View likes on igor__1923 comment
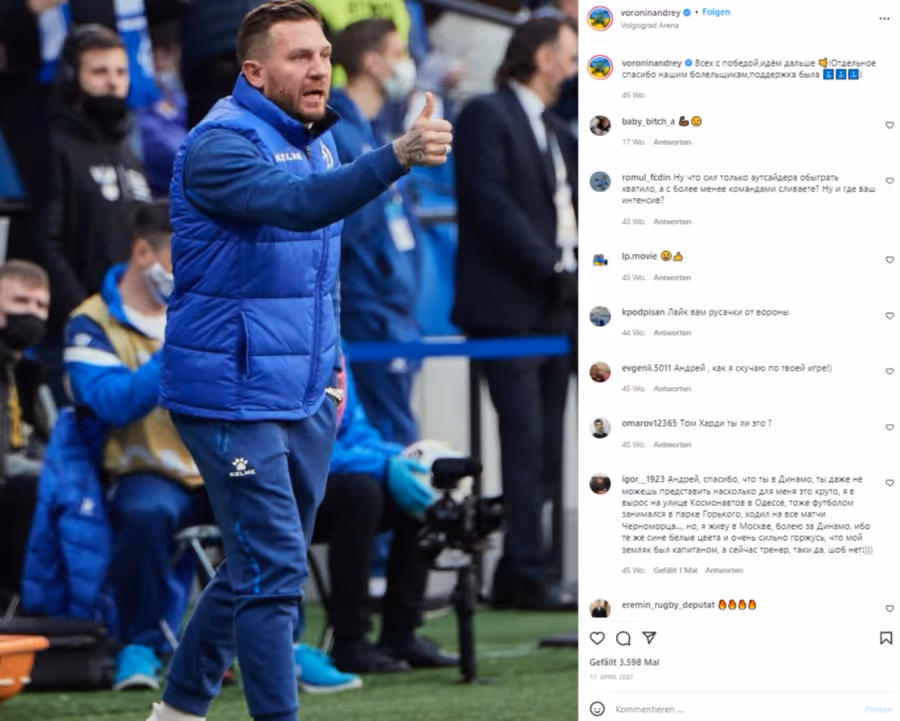Viewport: 900px width, 721px height. tap(675, 571)
